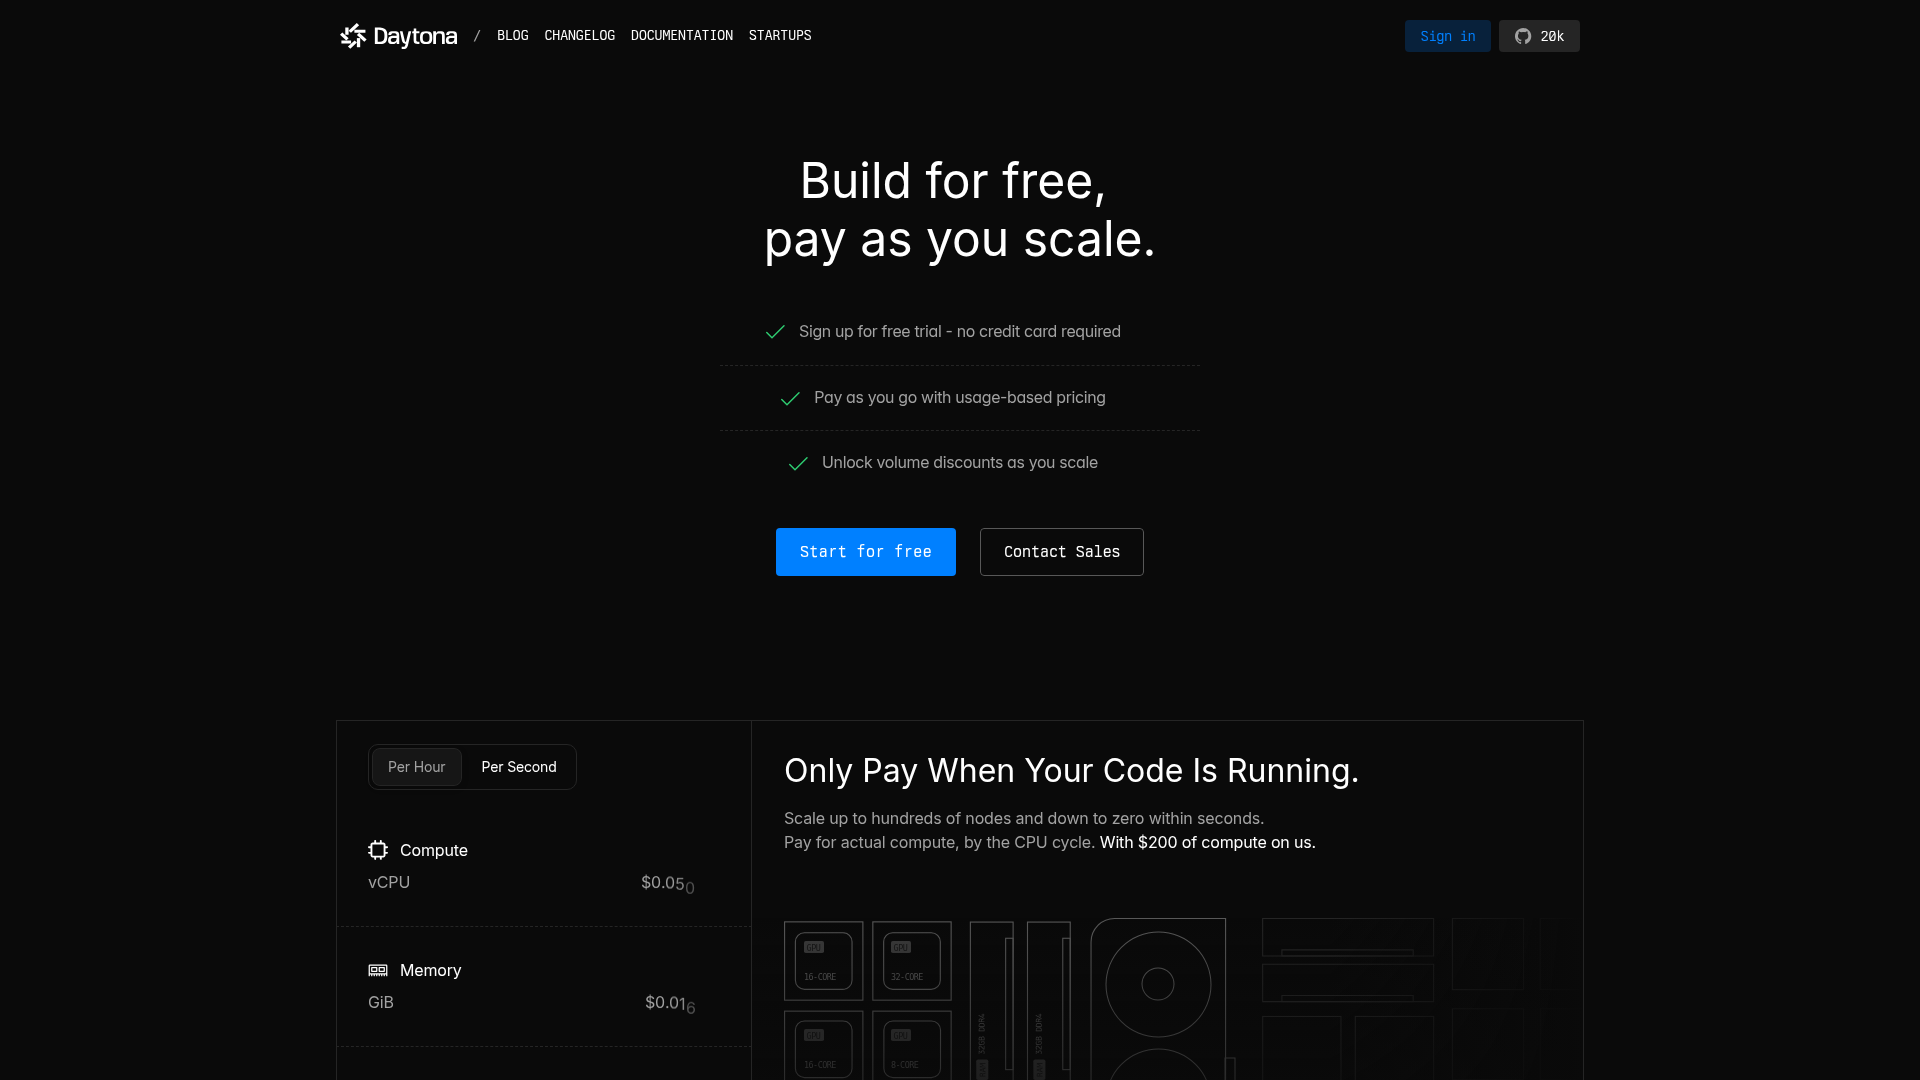The image size is (1920, 1080).
Task: Click the 32-CORE CPU chip illustration
Action: [912, 961]
